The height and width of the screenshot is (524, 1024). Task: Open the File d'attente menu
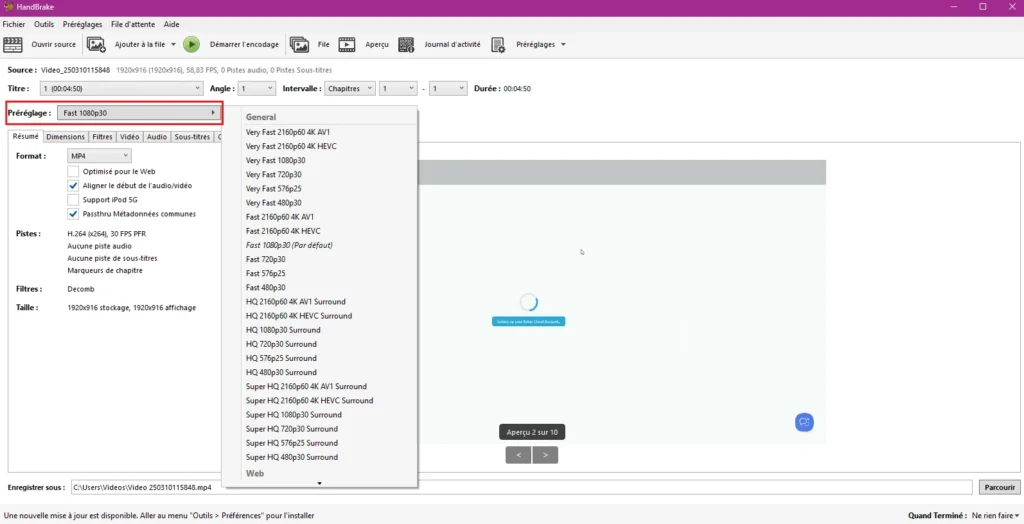pos(133,24)
